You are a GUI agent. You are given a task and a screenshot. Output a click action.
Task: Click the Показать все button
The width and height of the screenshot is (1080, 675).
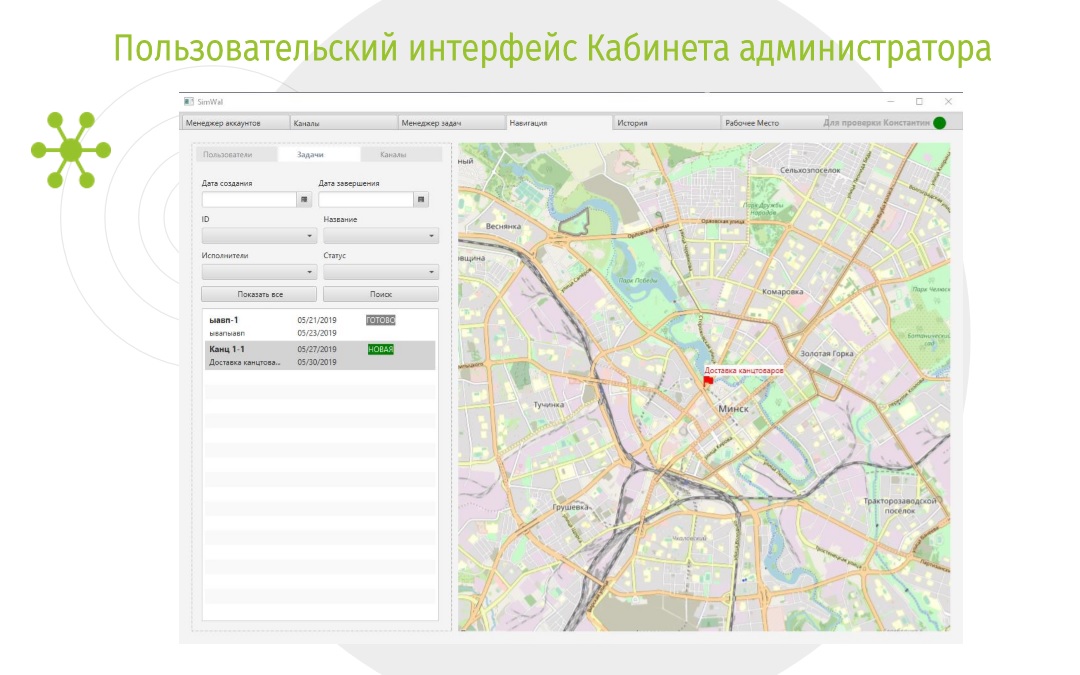259,294
